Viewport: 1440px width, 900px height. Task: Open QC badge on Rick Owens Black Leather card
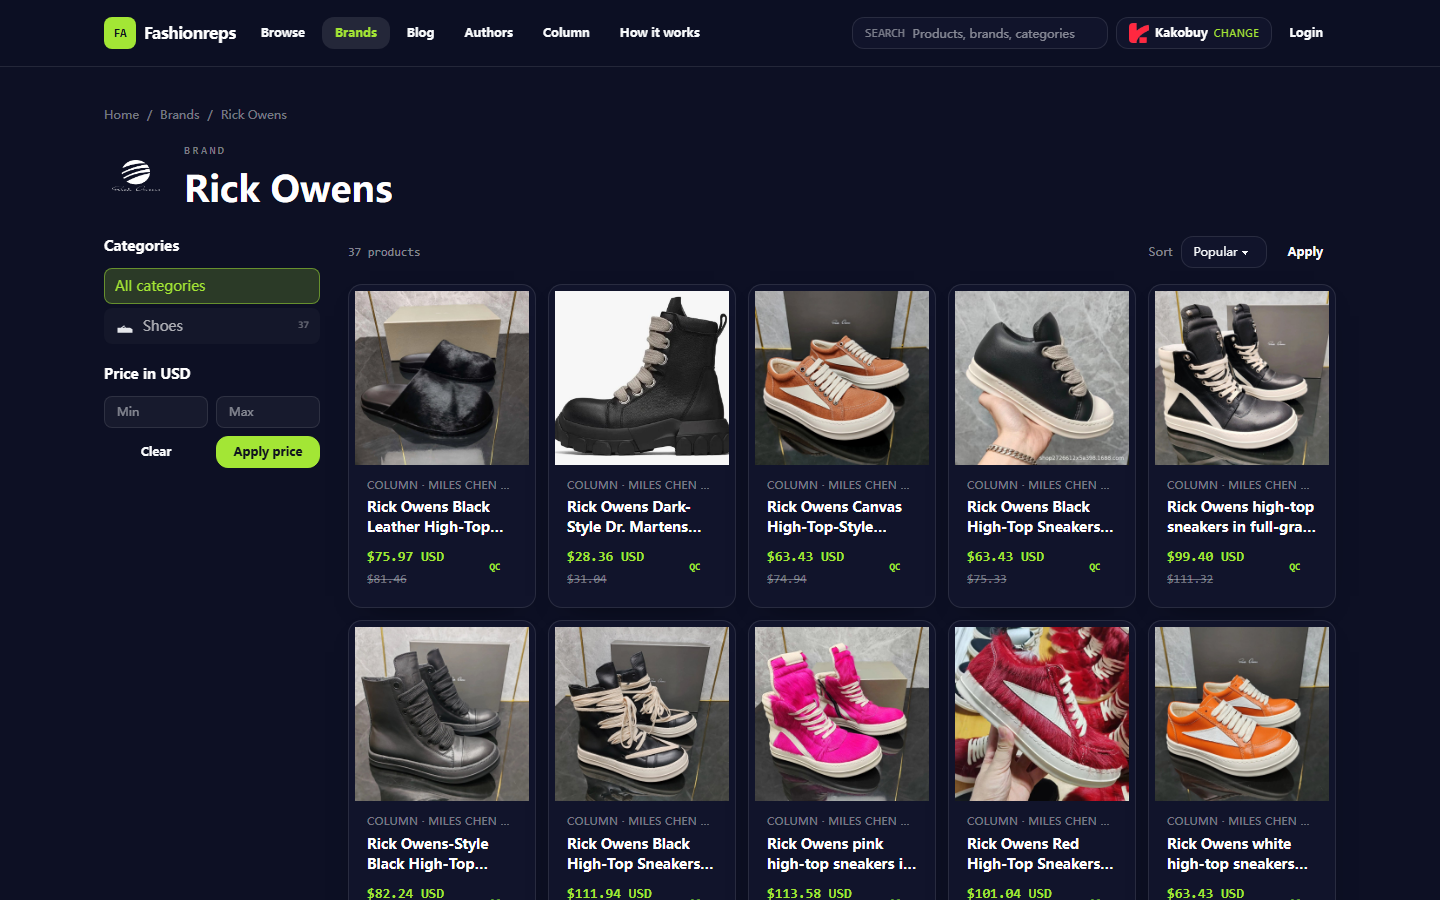click(x=495, y=567)
